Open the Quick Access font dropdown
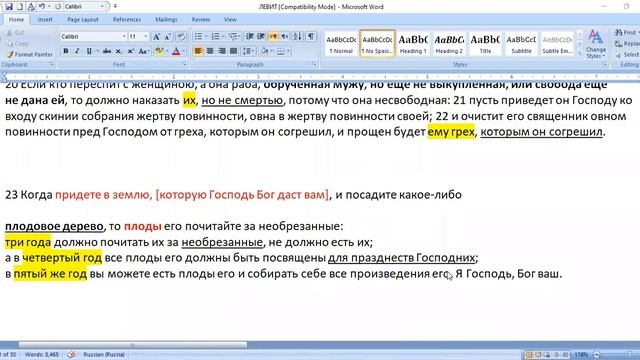 pyautogui.click(x=102, y=7)
